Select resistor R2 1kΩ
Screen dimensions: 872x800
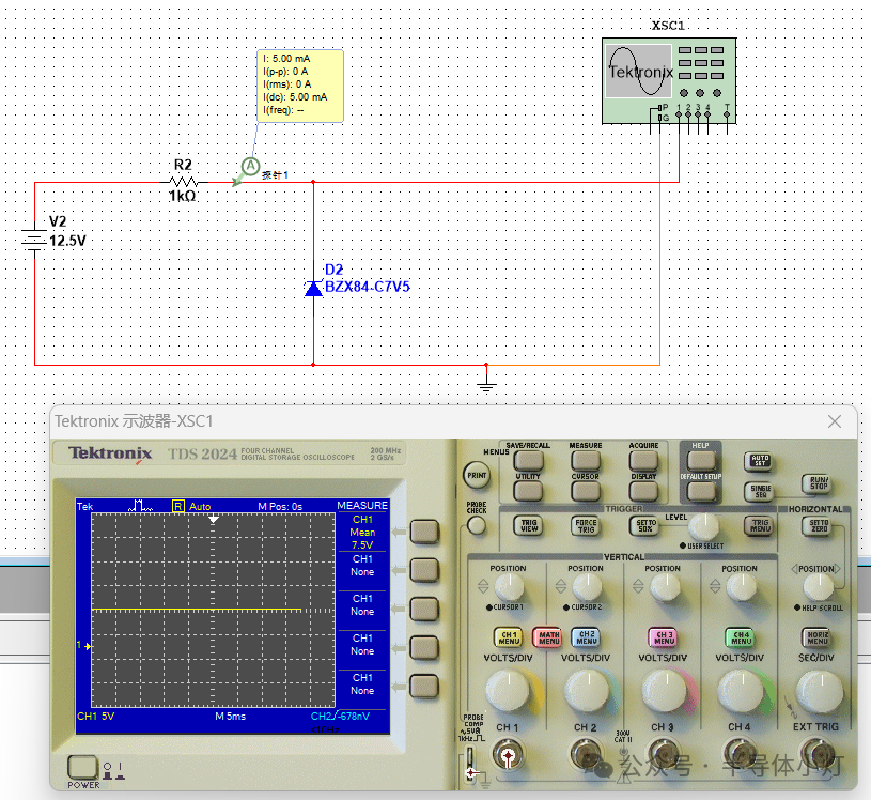184,181
